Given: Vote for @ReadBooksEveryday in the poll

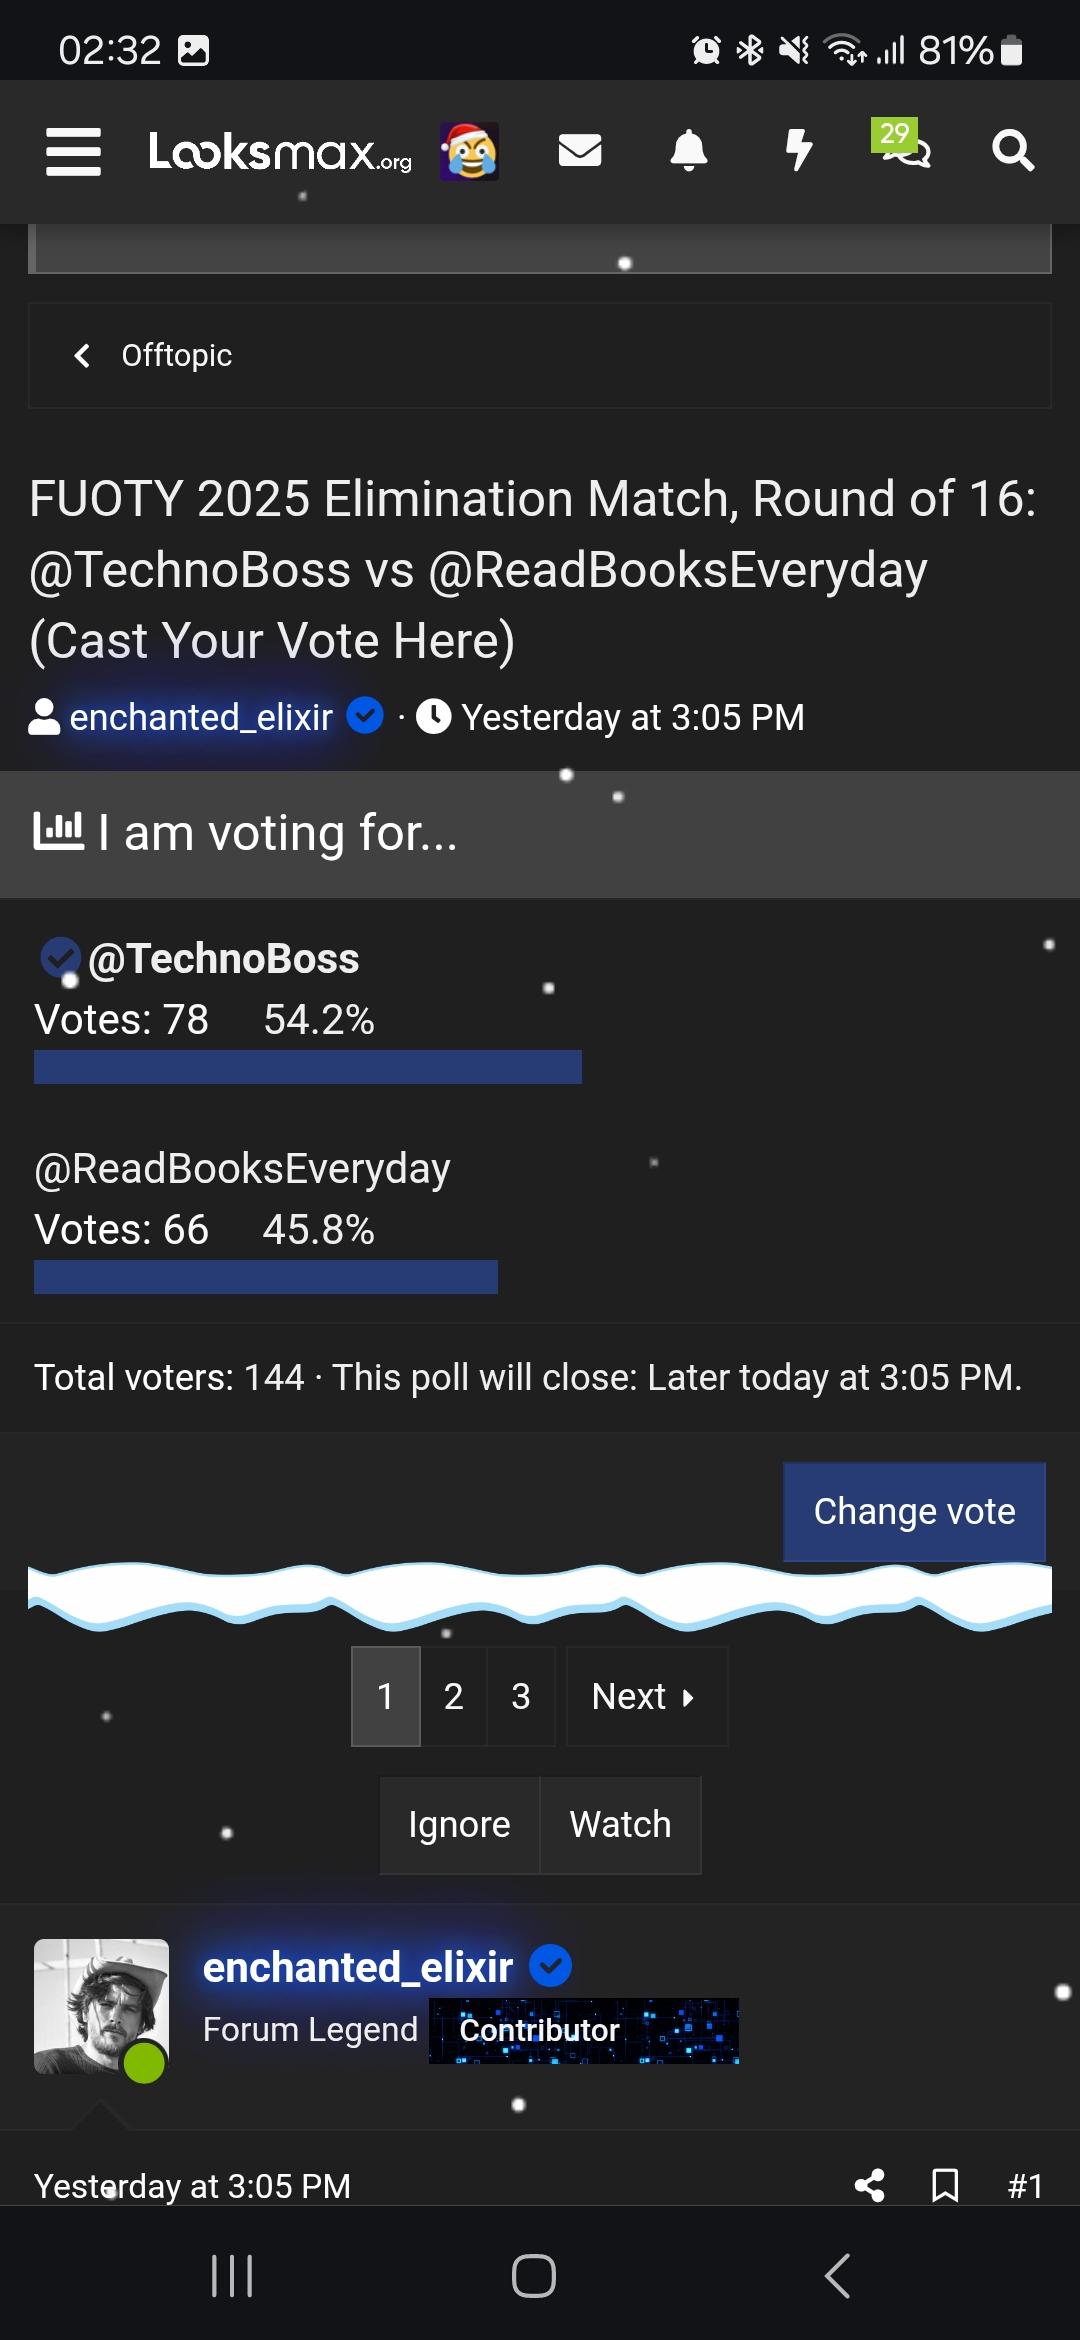Looking at the screenshot, I should click(x=241, y=1168).
